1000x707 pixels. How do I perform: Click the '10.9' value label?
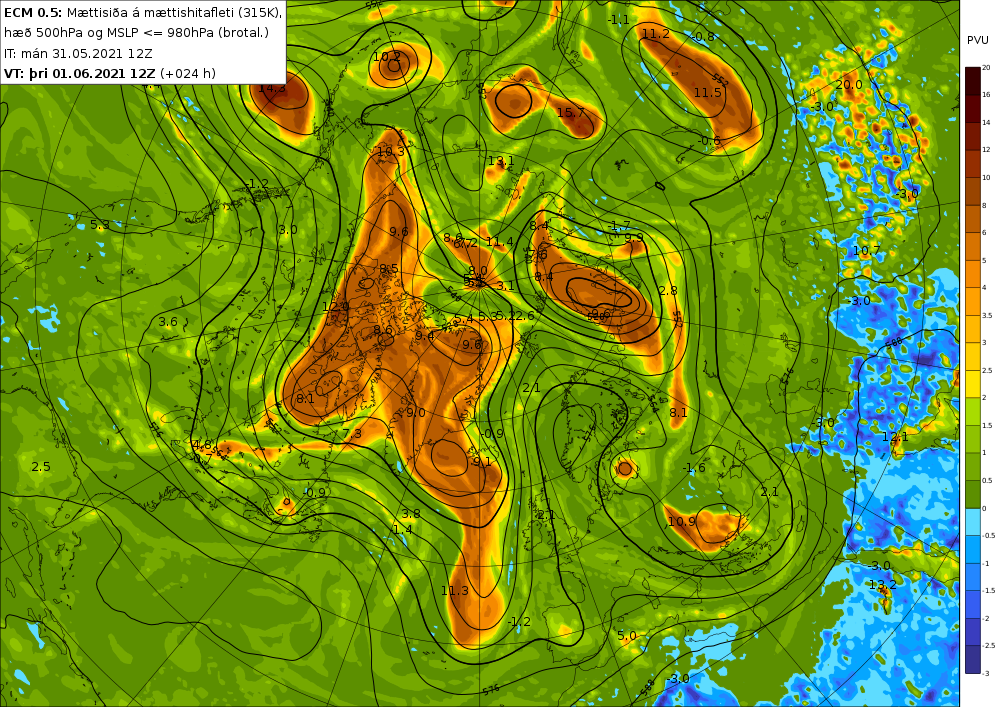(x=682, y=521)
